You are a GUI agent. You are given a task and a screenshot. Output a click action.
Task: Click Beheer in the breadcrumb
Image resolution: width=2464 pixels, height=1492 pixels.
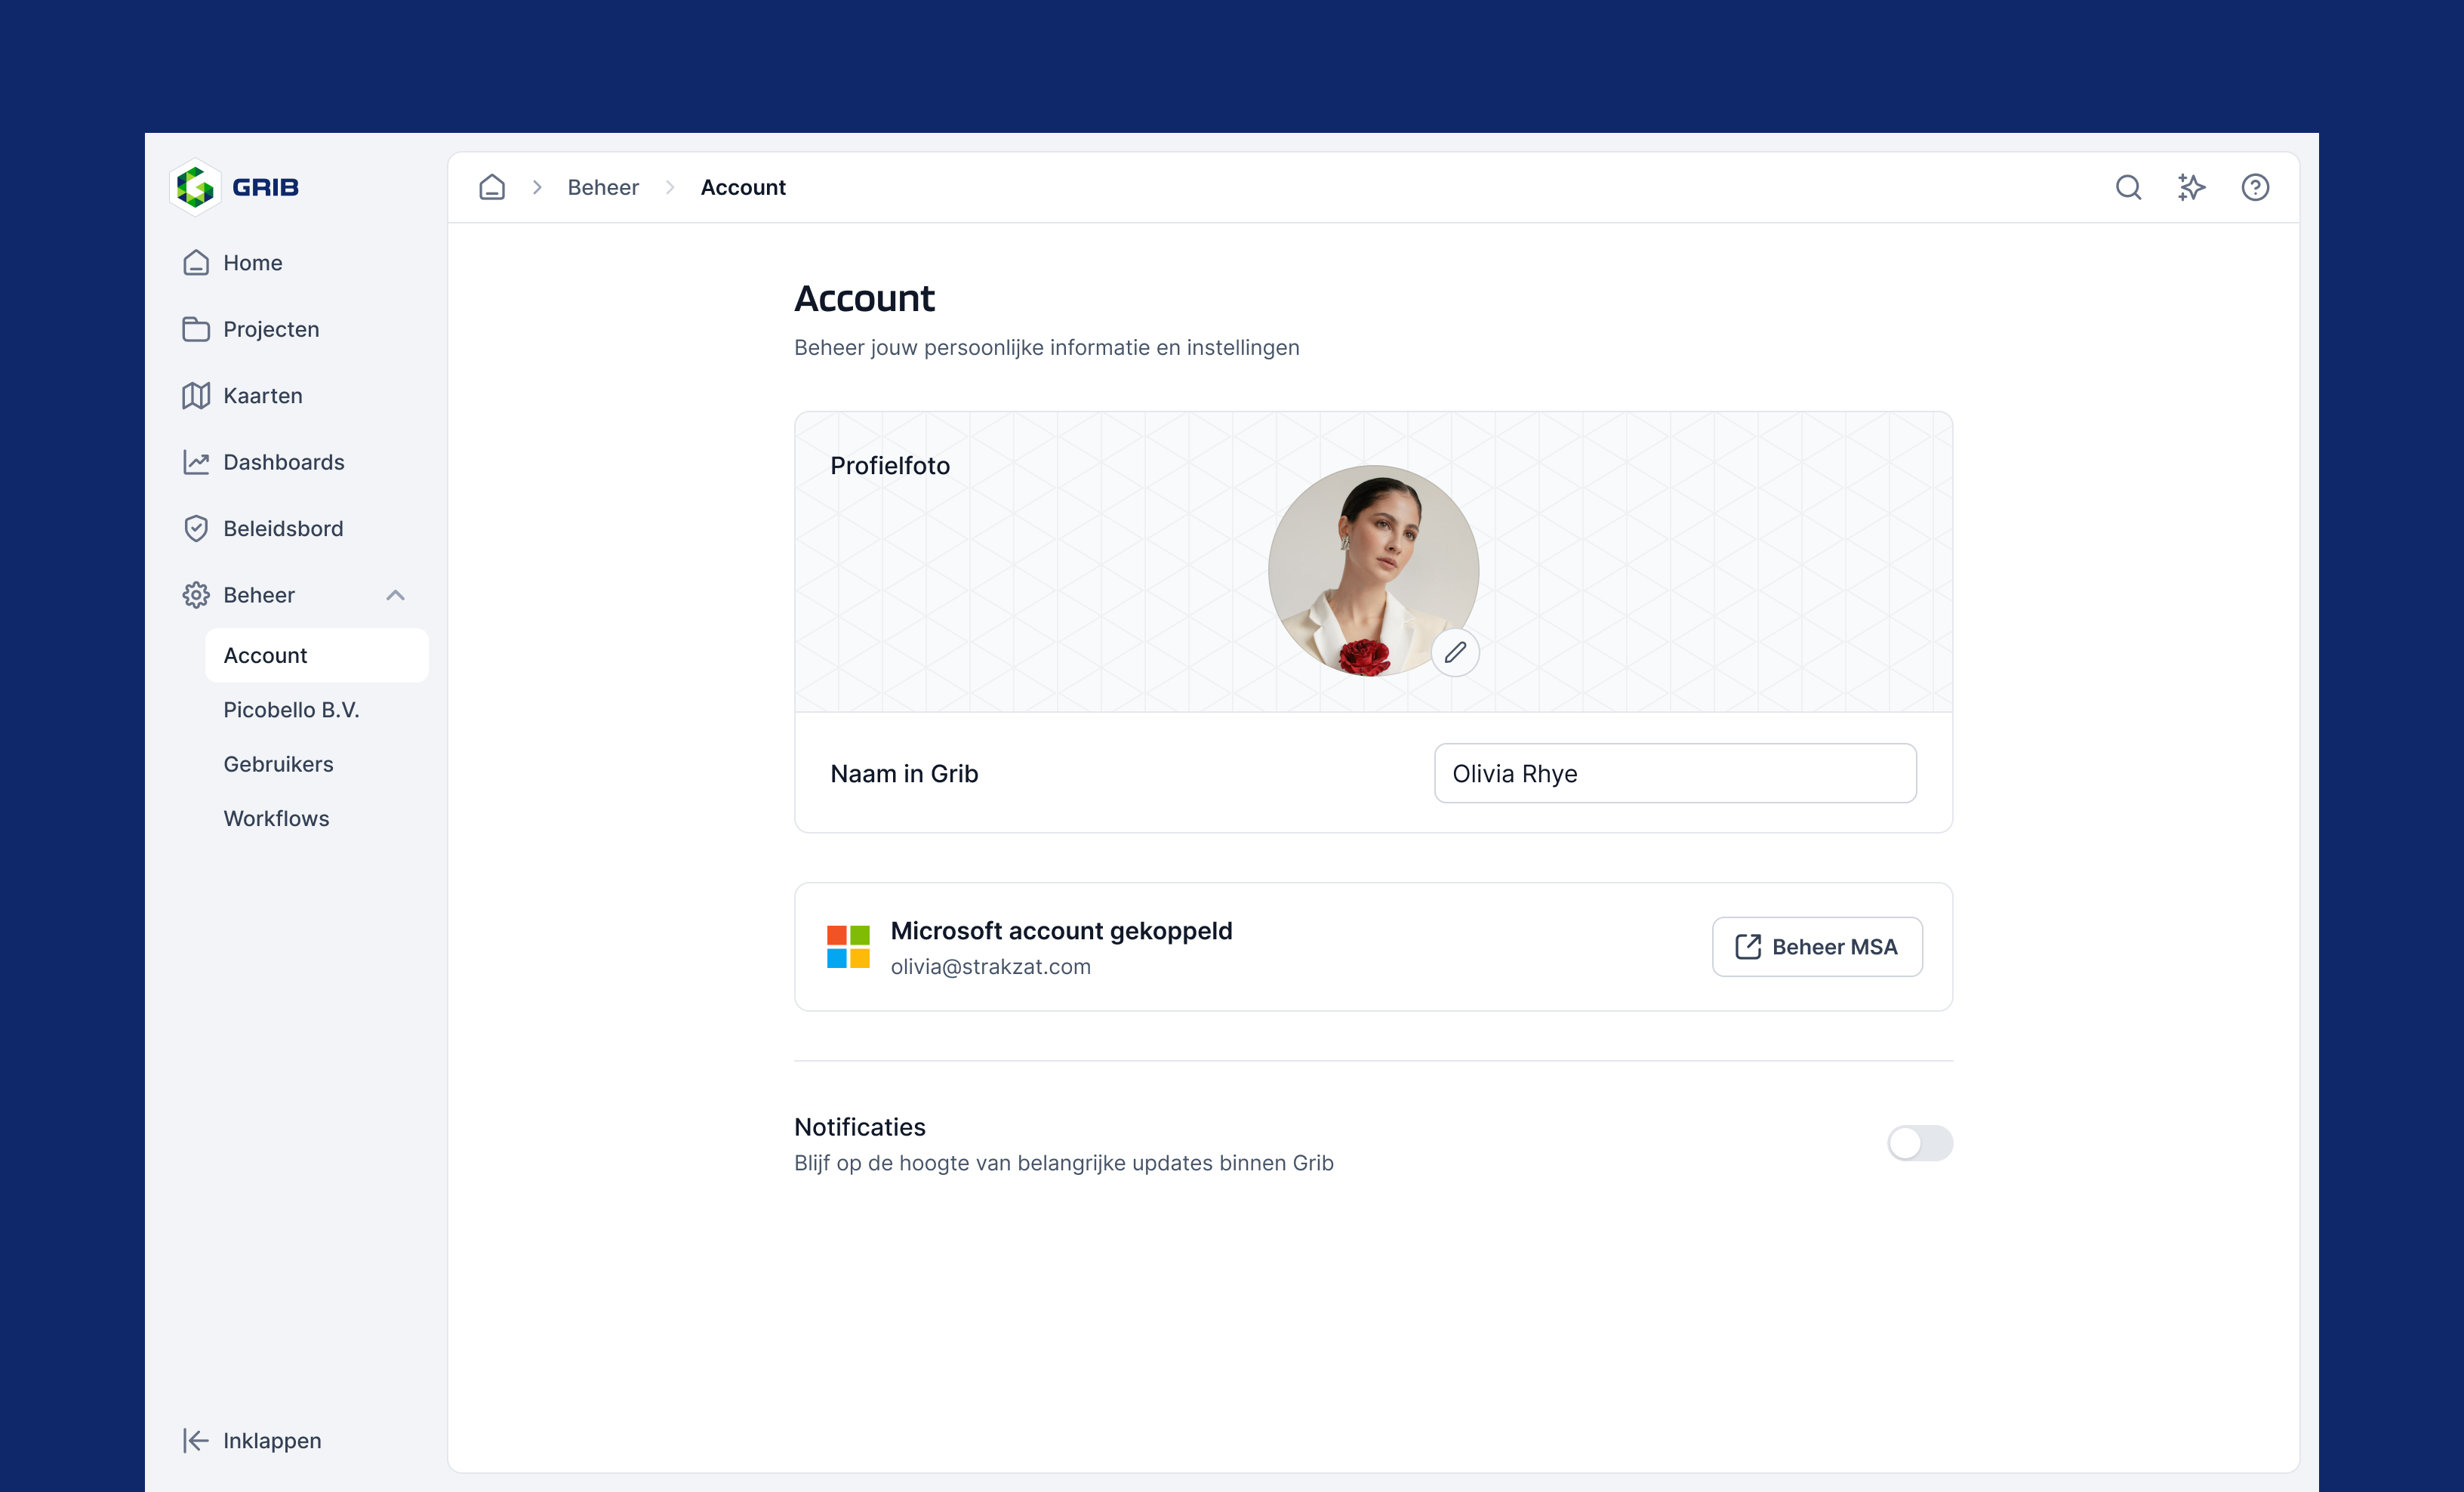602,187
